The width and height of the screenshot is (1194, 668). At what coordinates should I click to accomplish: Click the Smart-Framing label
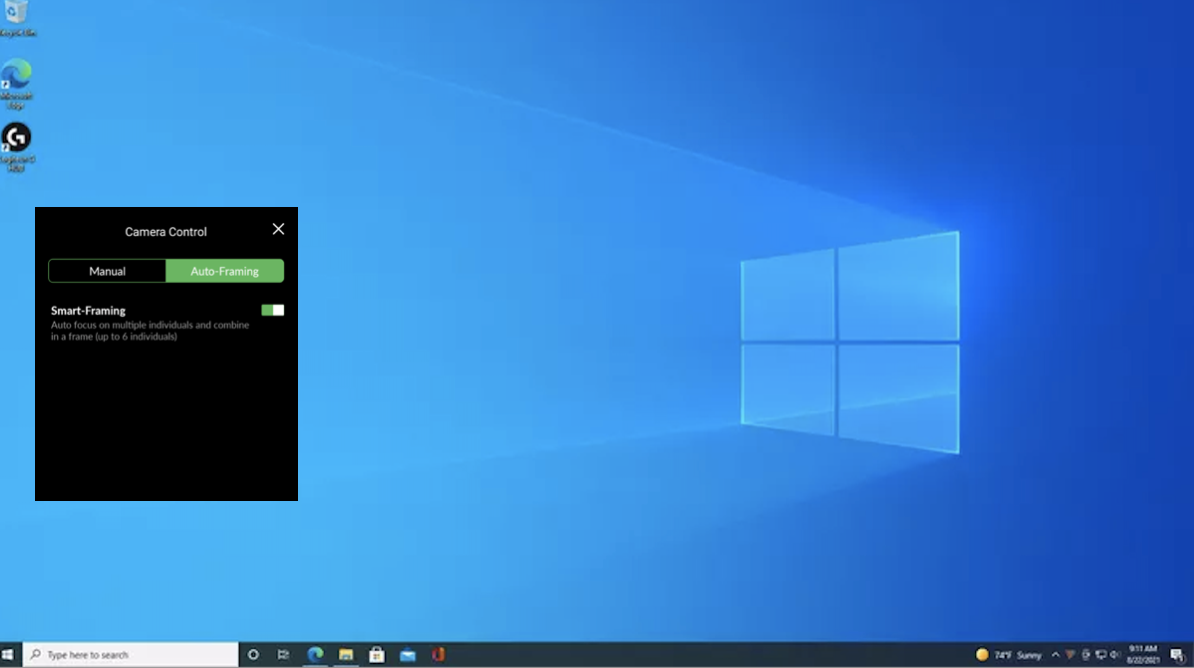click(88, 311)
